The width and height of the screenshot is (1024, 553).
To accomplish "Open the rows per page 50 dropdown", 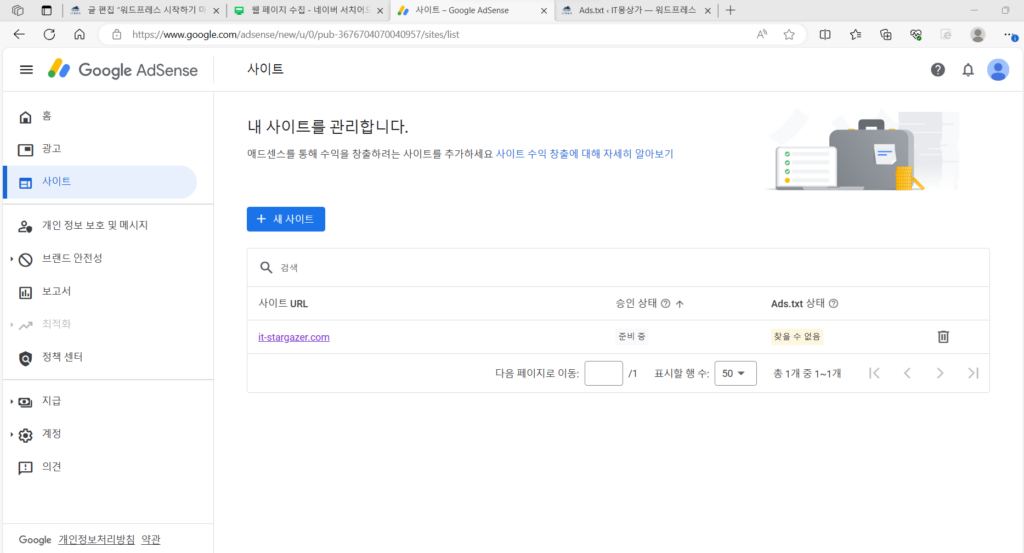I will coord(735,373).
